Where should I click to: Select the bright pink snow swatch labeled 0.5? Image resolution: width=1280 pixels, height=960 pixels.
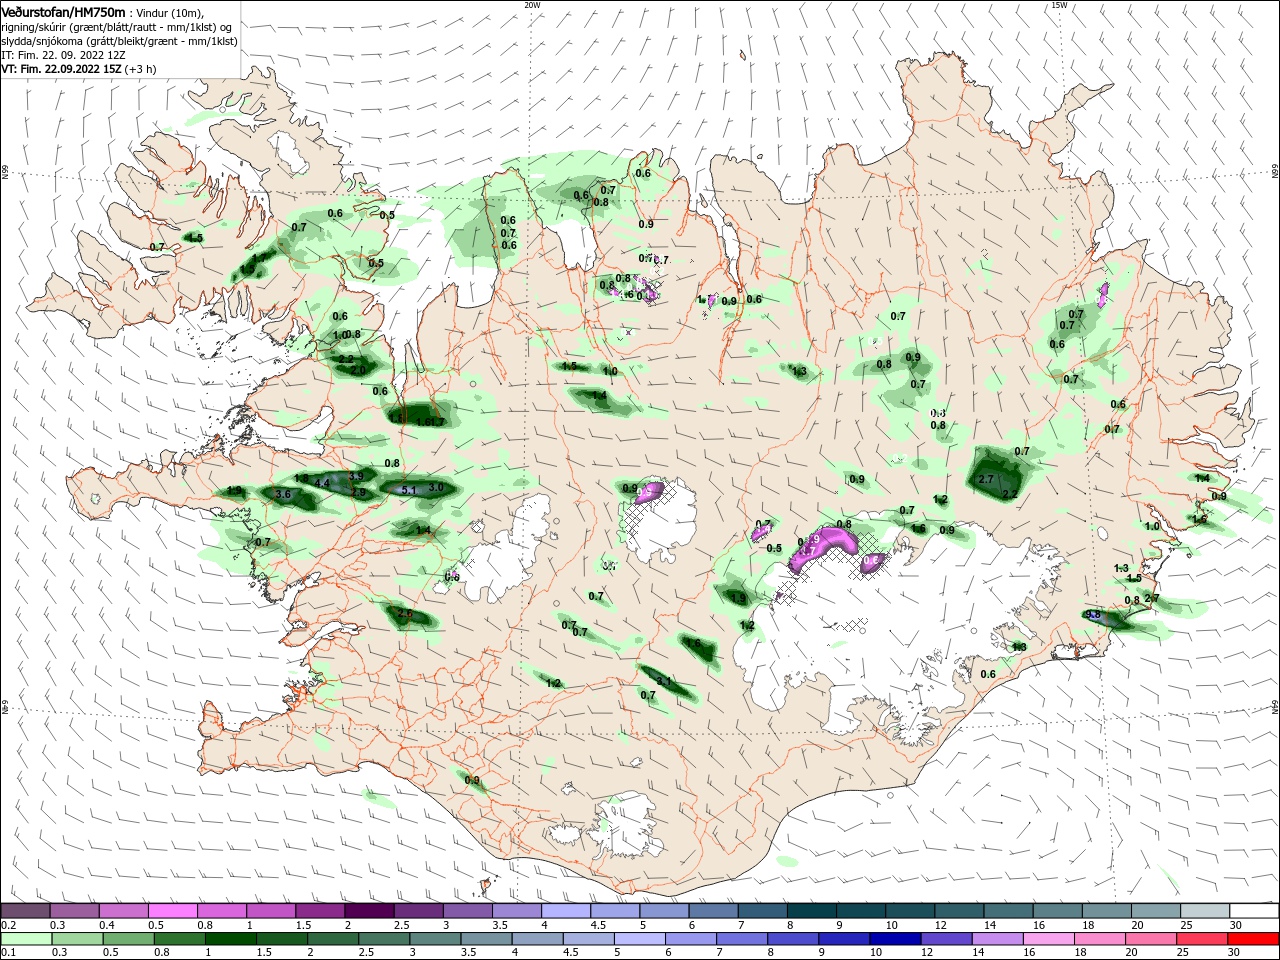pyautogui.click(x=172, y=911)
